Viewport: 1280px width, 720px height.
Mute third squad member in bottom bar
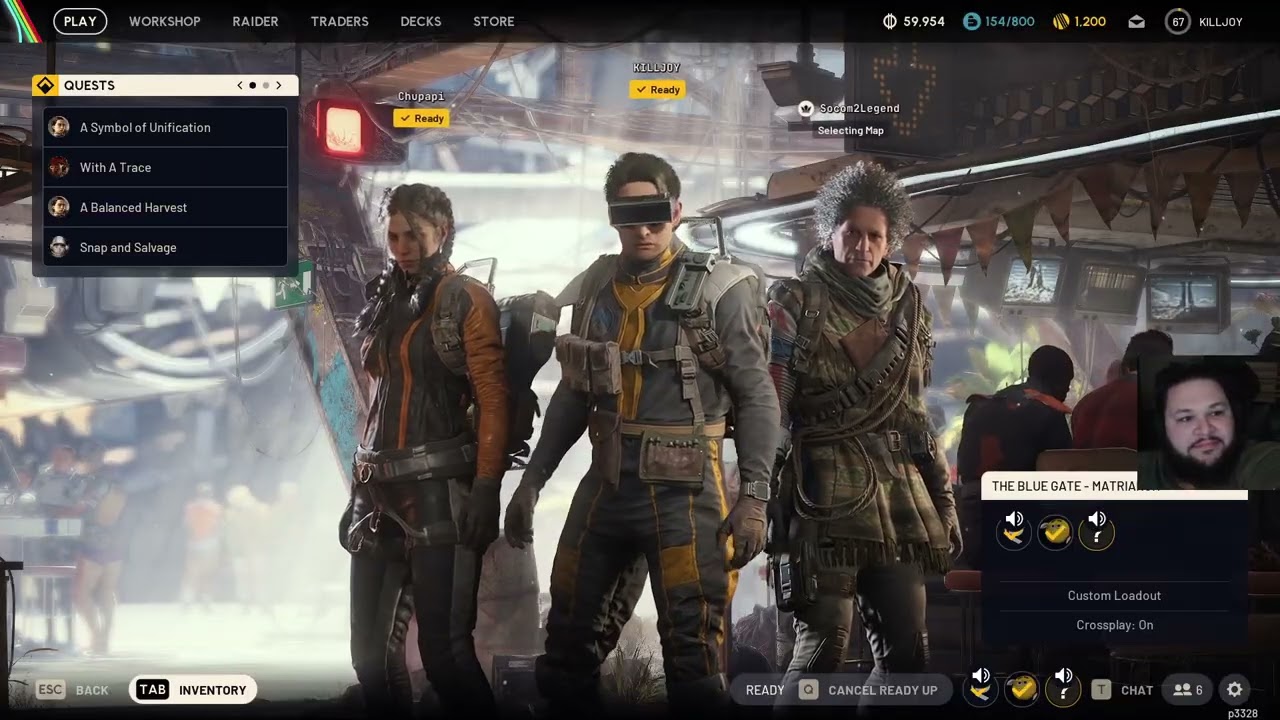coord(1063,686)
